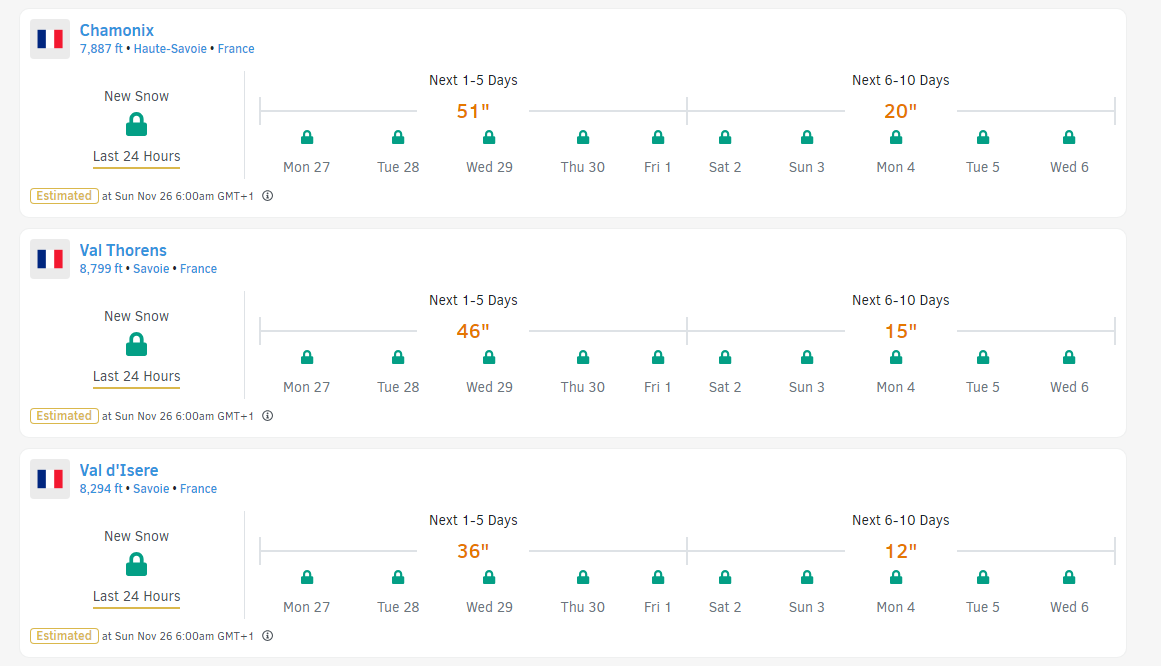Select Last 24 Hours tab for Val Thorens
1161x666 pixels.
(x=137, y=377)
